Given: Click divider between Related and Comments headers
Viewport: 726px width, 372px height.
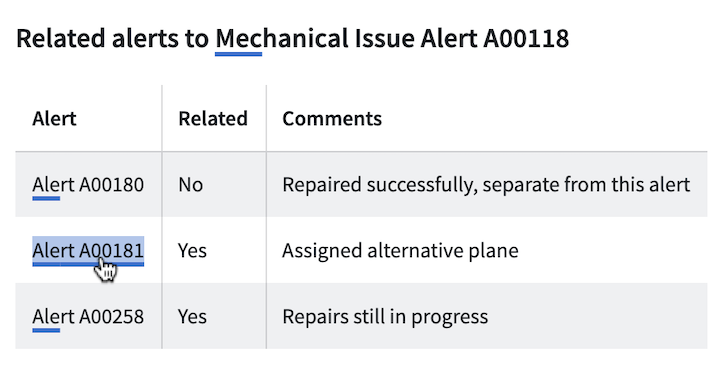Looking at the screenshot, I should [x=266, y=118].
